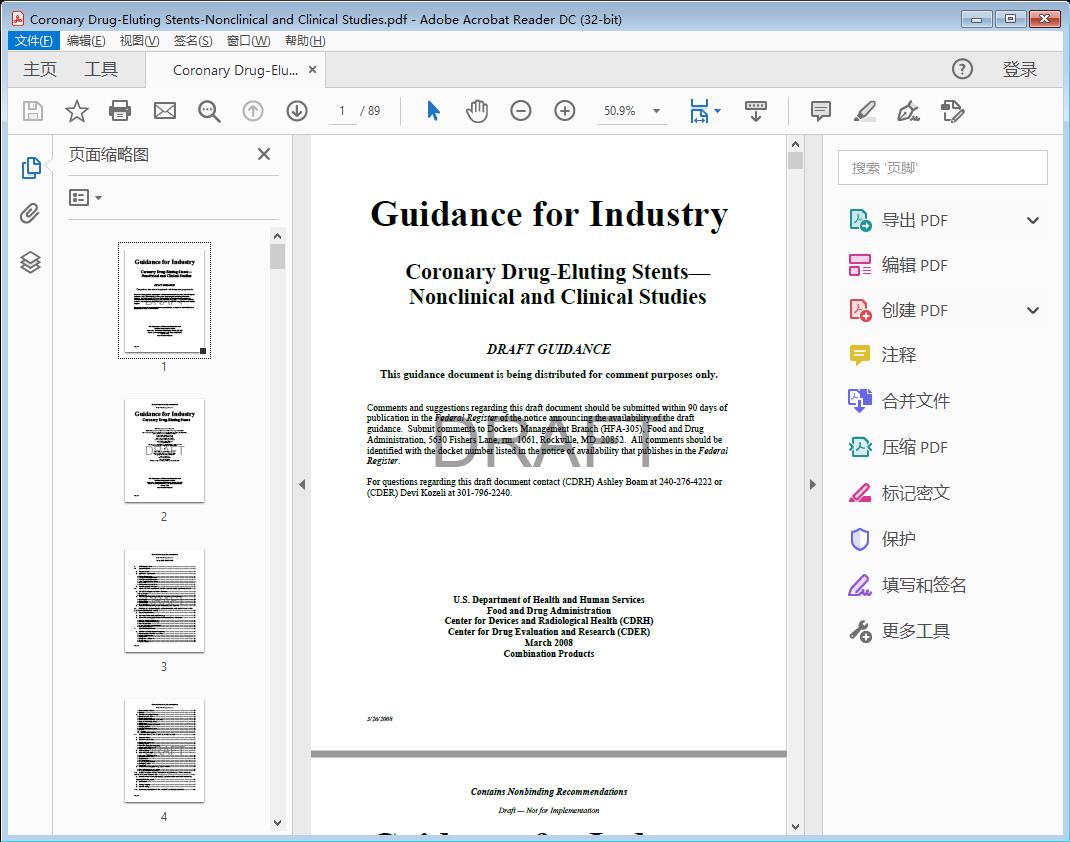
Task: Open the 文件(F) menu
Action: [33, 41]
